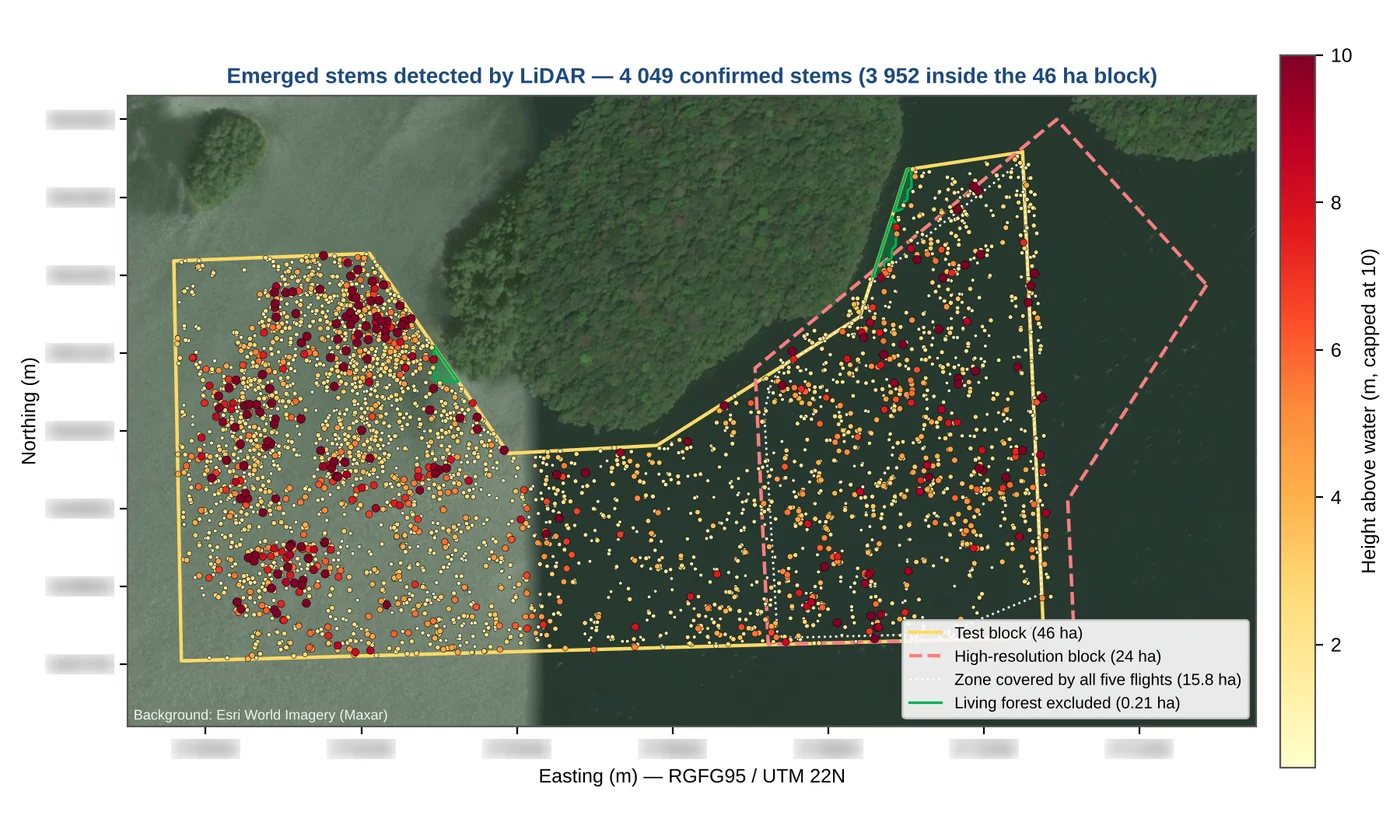Click the Esri World Imagery credit text
The height and width of the screenshot is (840, 1400).
(260, 715)
